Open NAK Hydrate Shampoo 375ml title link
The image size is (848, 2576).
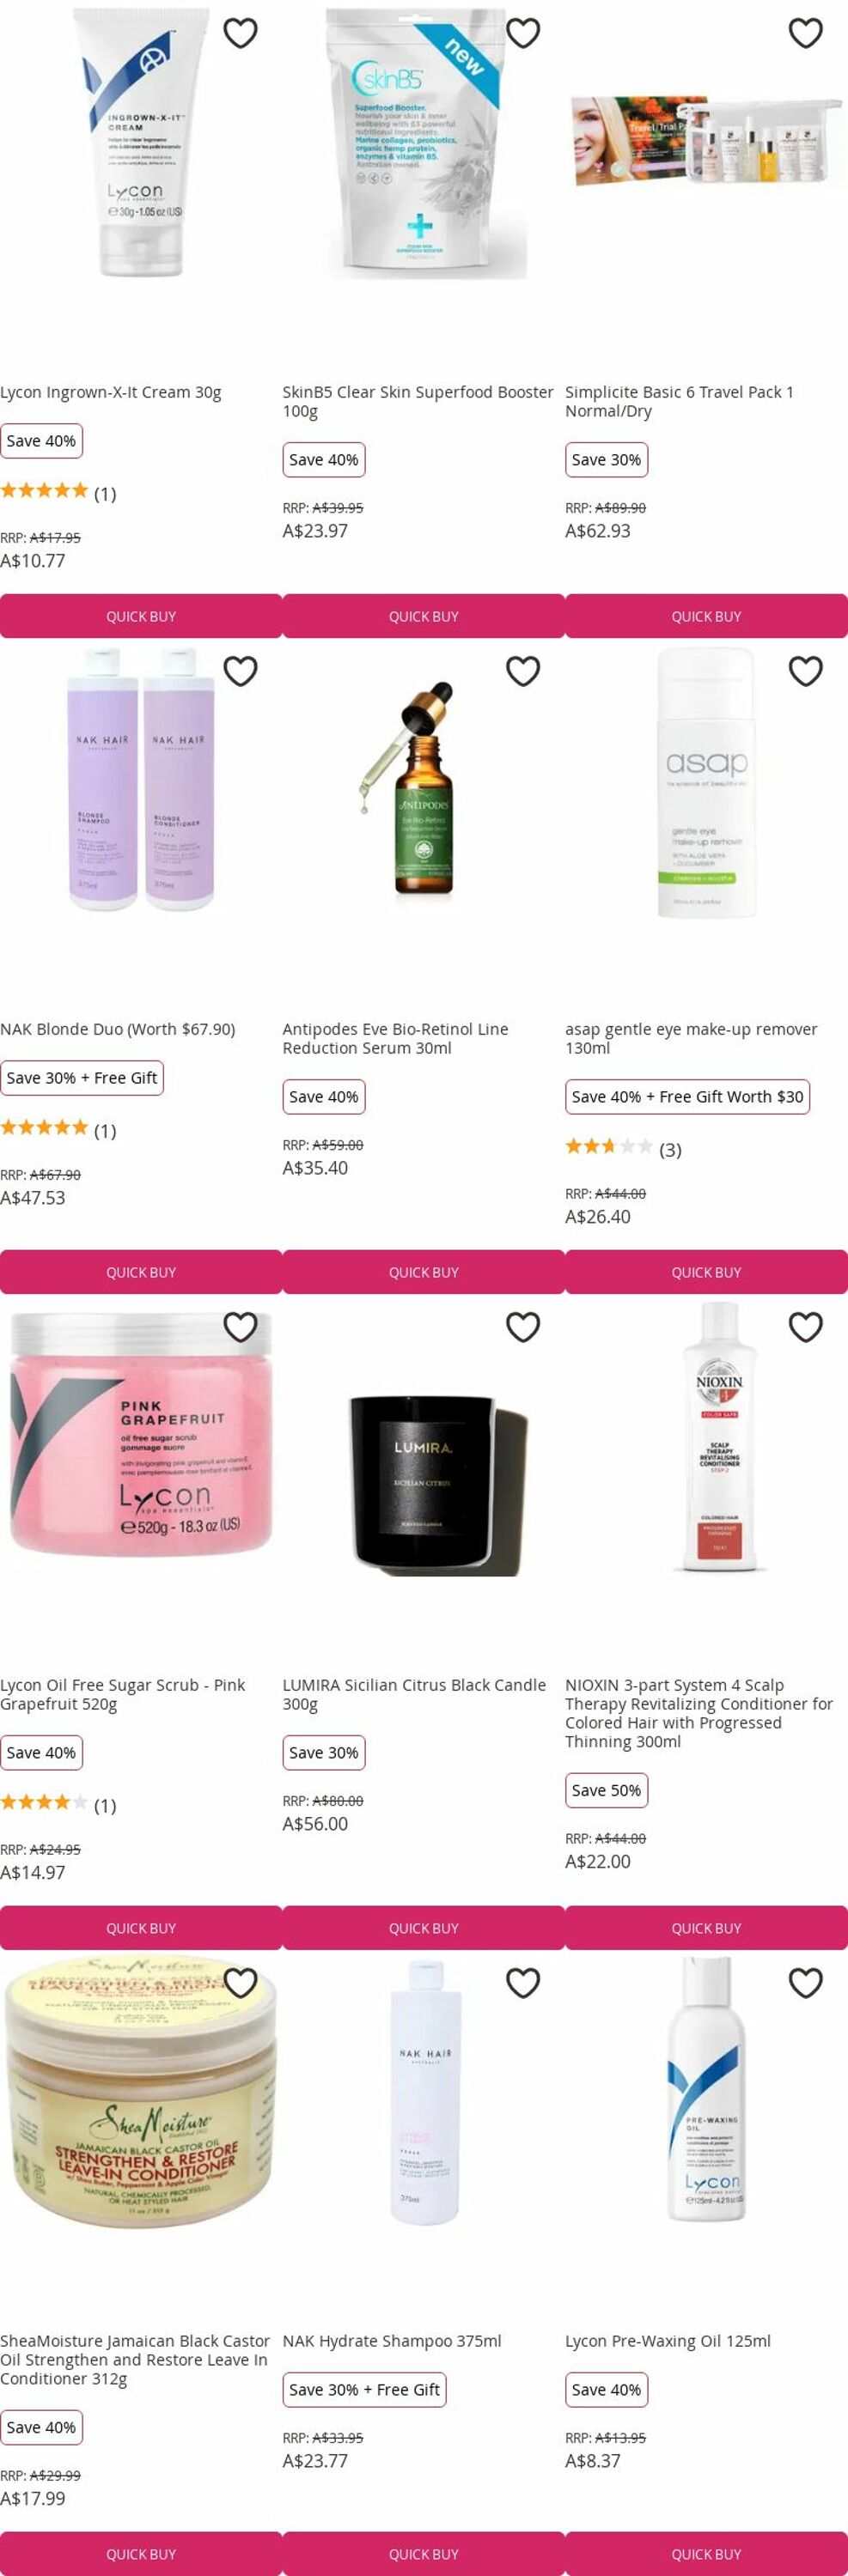(x=392, y=2341)
